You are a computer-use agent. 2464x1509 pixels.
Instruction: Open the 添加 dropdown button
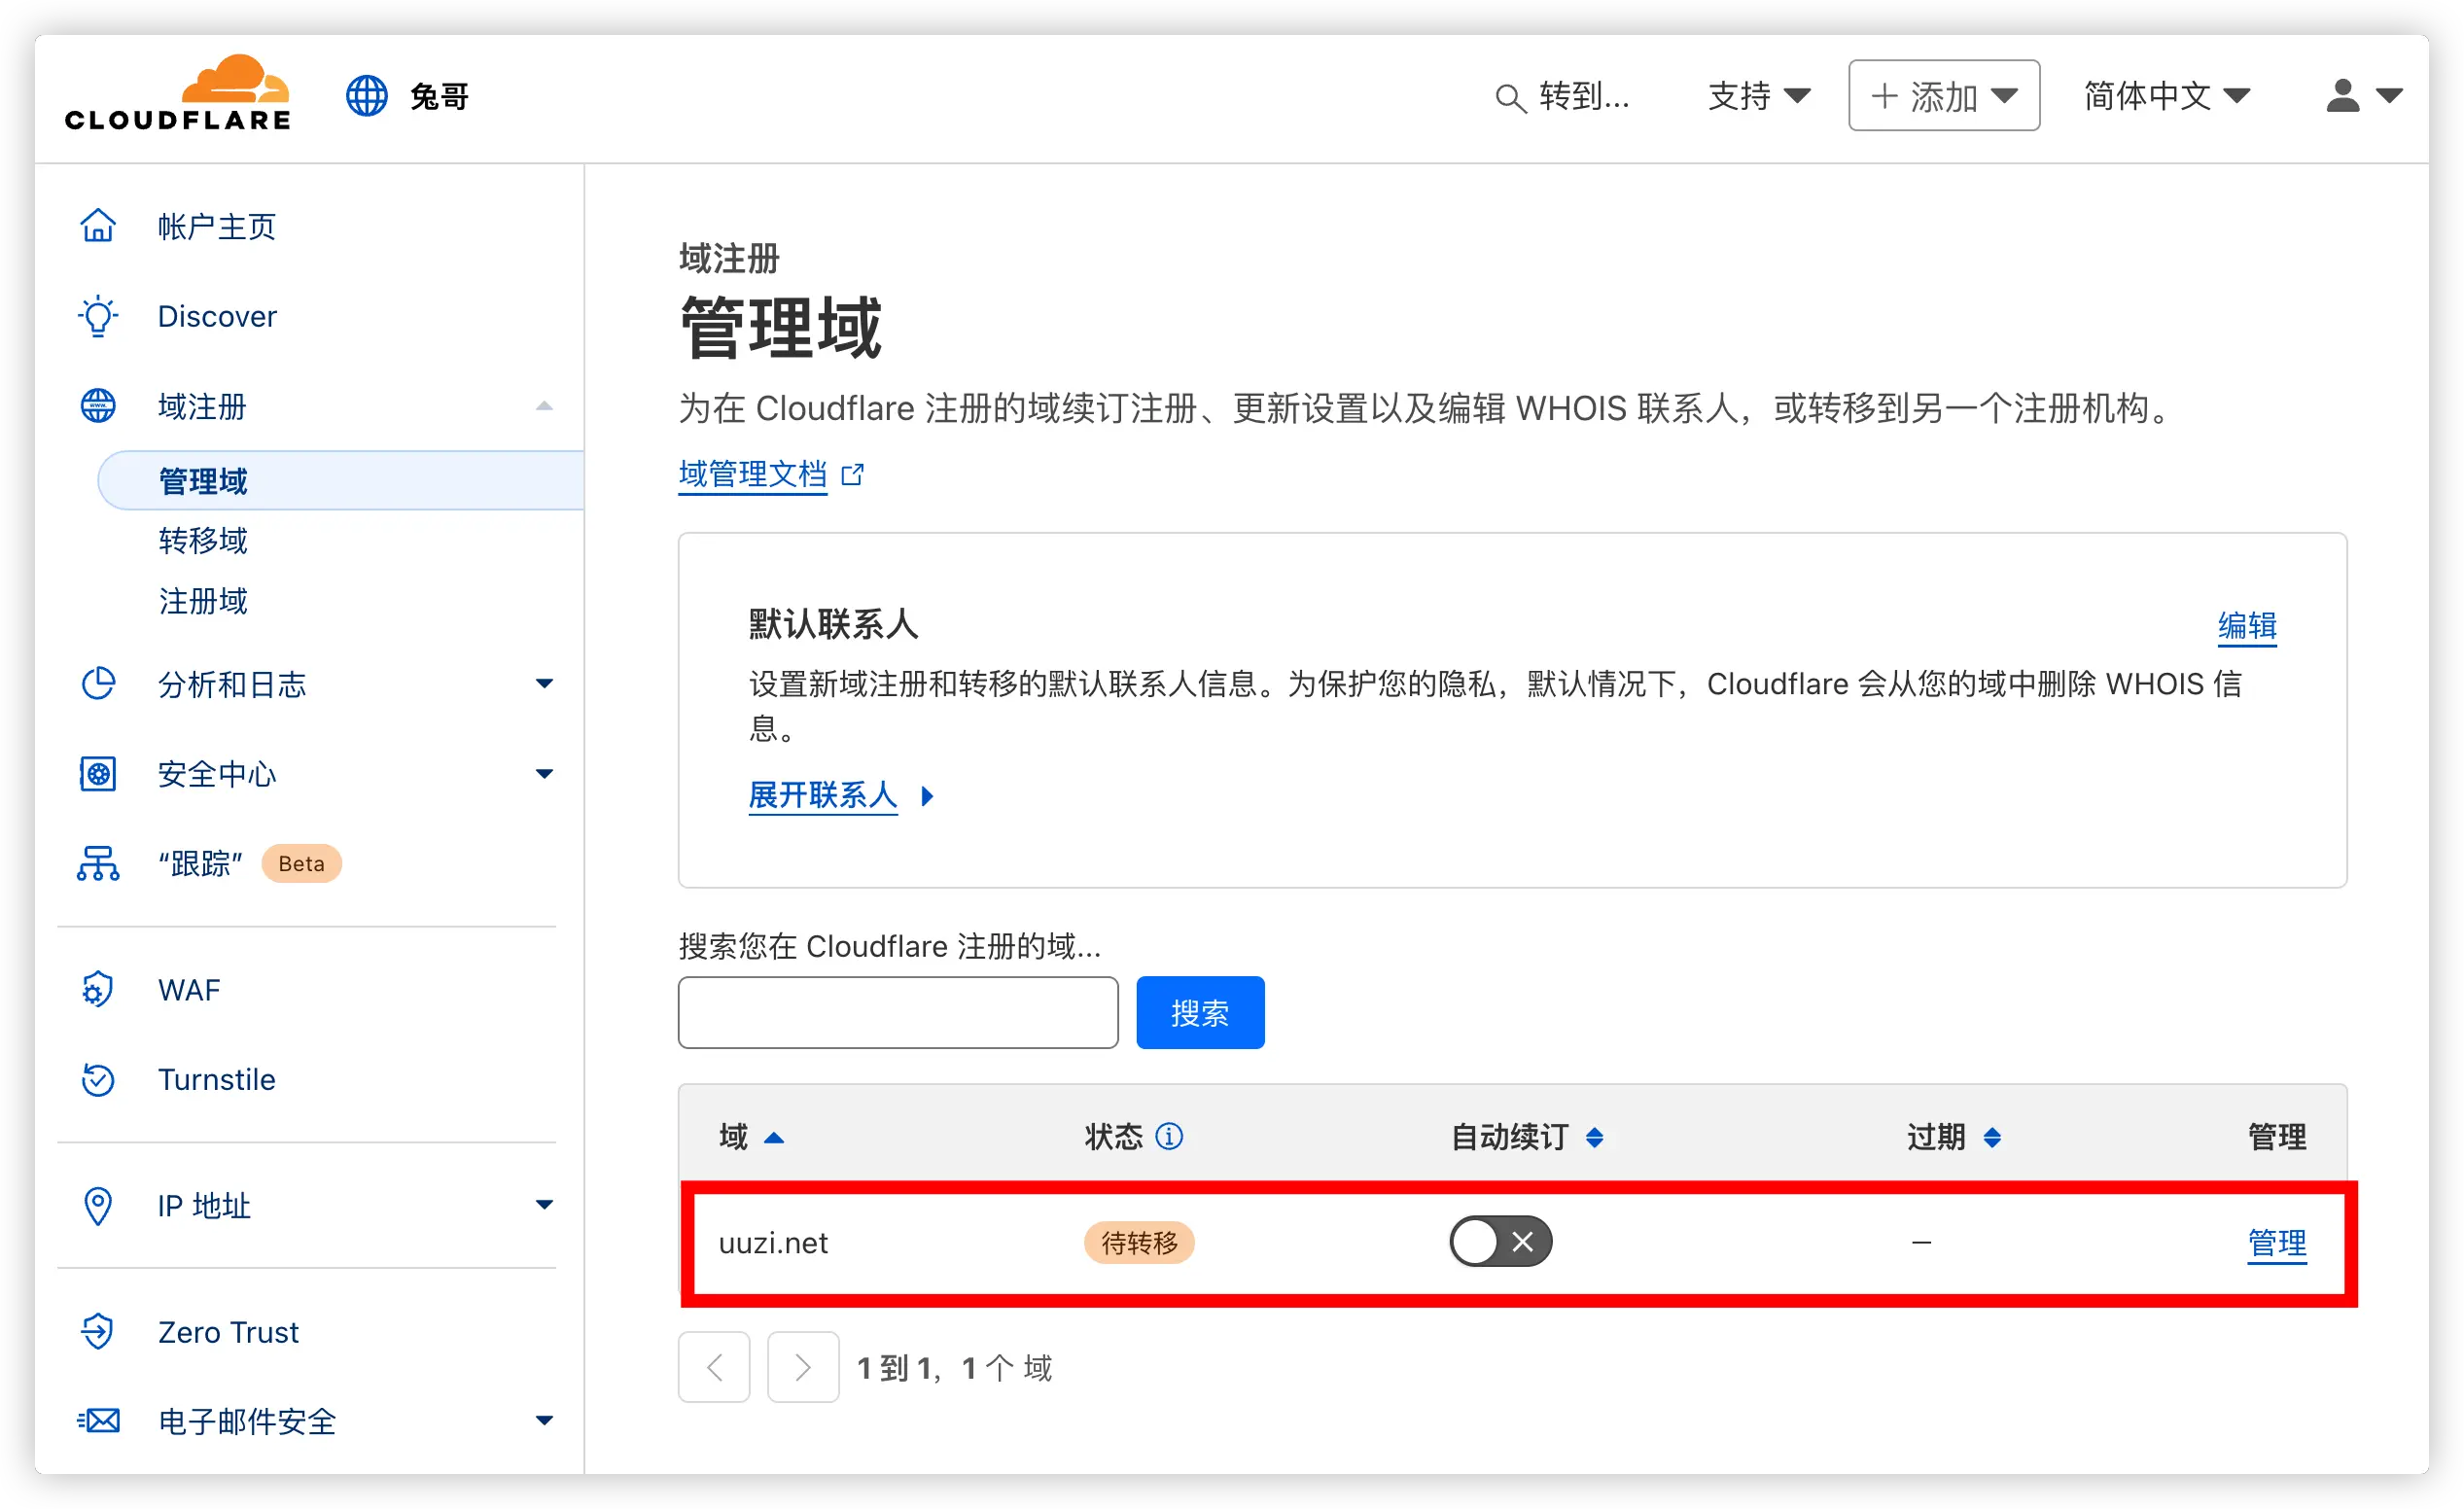click(x=1944, y=96)
